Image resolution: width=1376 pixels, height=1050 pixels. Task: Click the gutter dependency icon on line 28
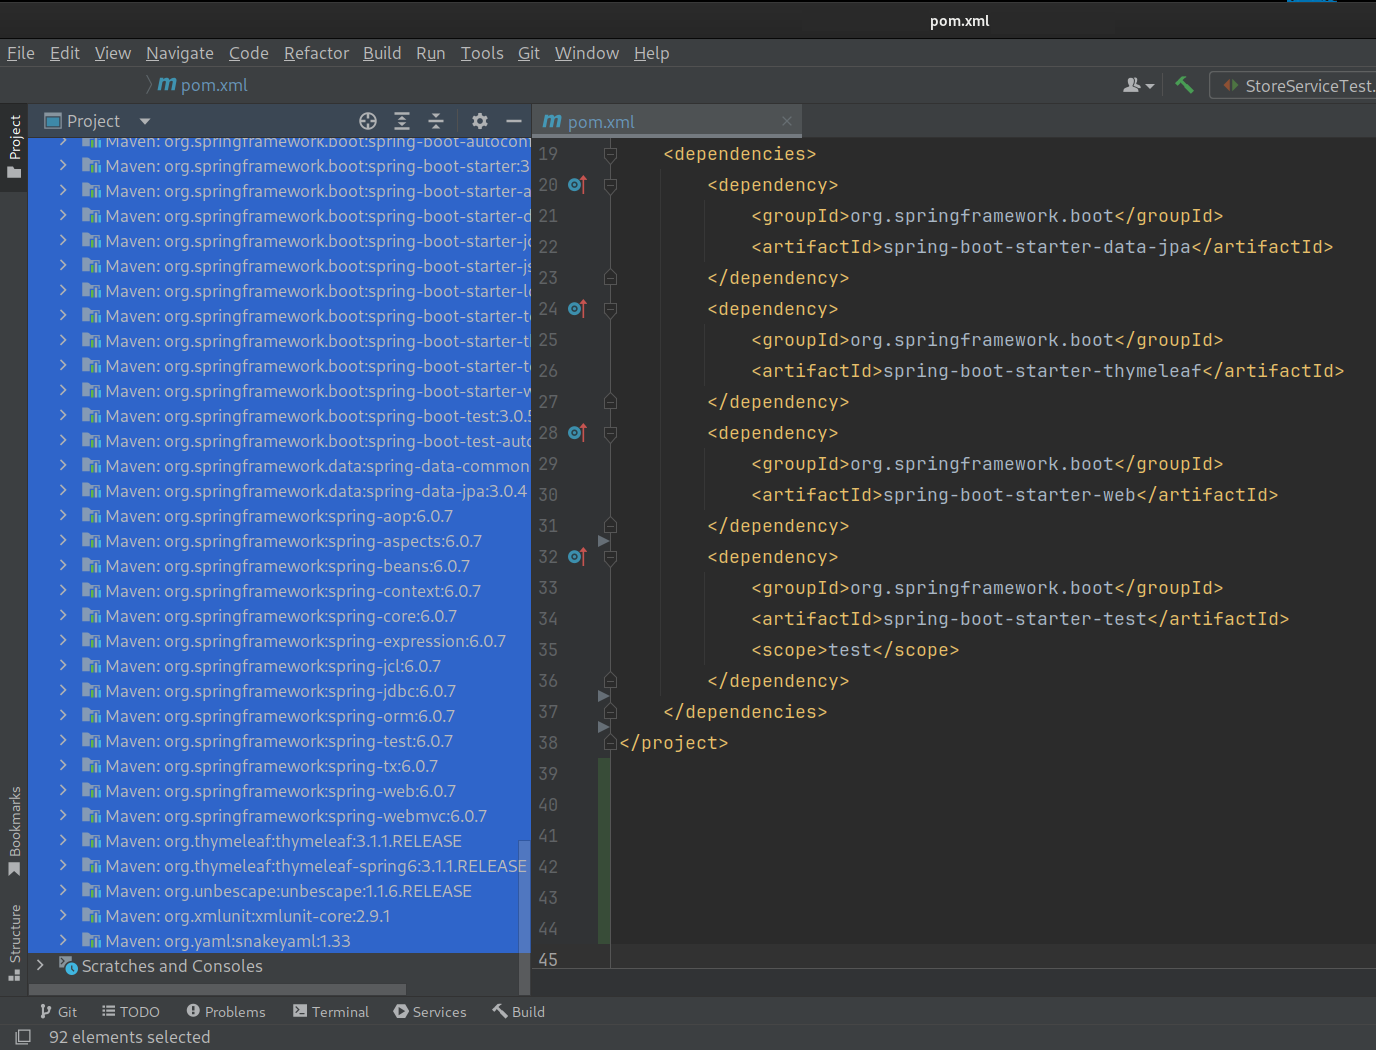pyautogui.click(x=576, y=433)
